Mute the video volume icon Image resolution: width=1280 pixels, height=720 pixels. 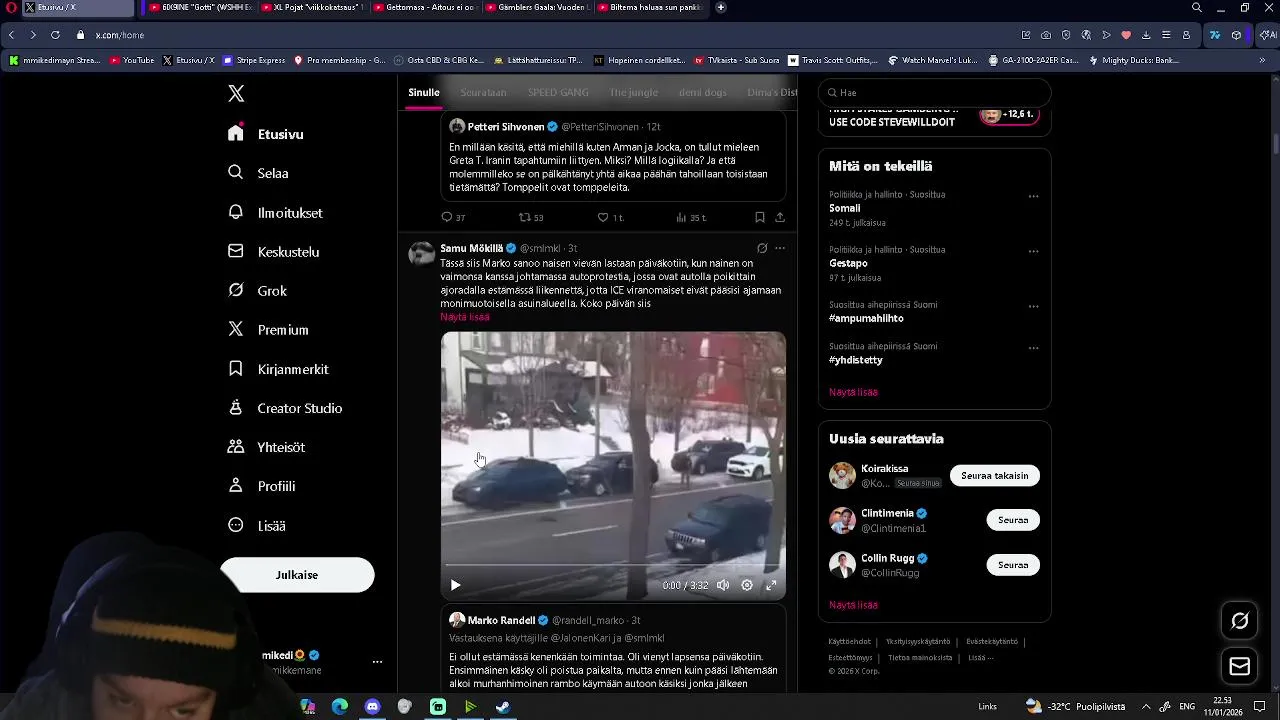click(x=723, y=585)
